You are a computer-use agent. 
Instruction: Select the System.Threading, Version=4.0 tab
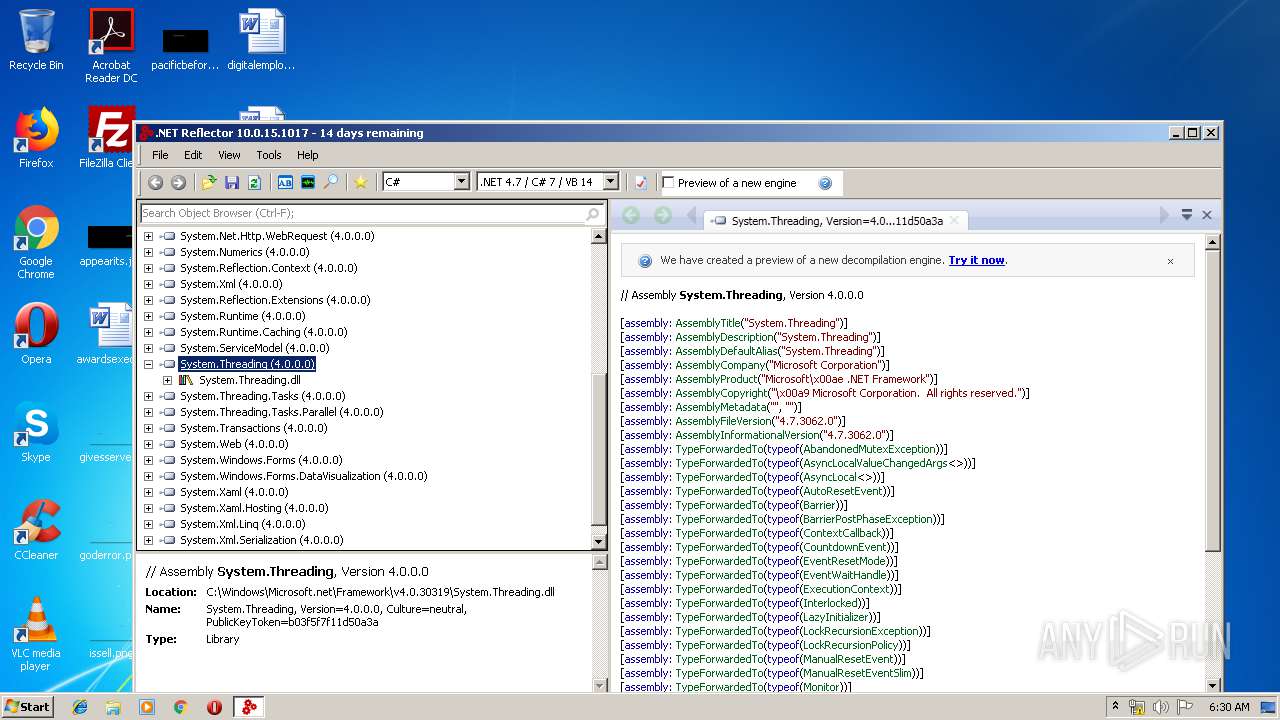[836, 220]
